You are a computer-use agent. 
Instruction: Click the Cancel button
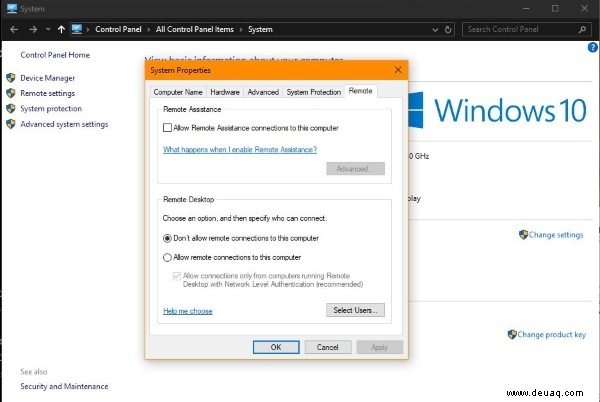pos(328,347)
